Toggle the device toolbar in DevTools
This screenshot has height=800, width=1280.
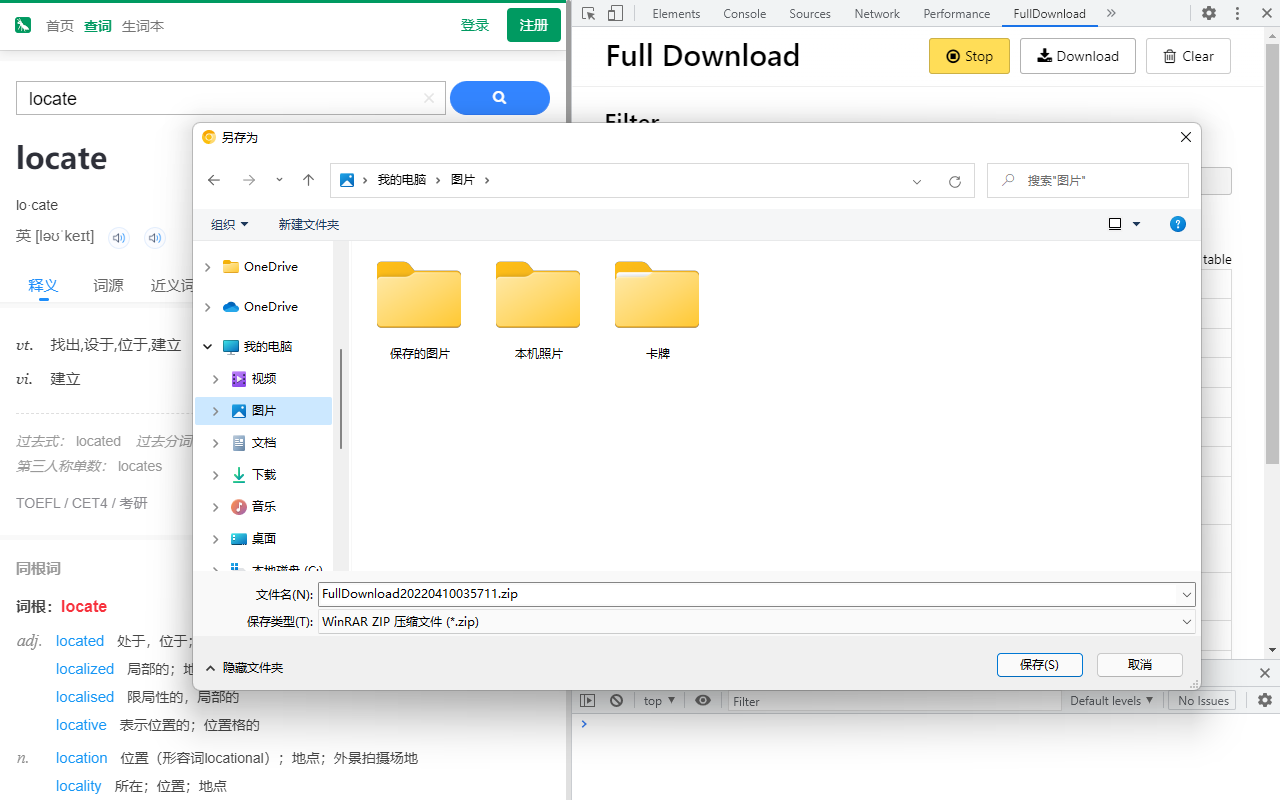615,13
